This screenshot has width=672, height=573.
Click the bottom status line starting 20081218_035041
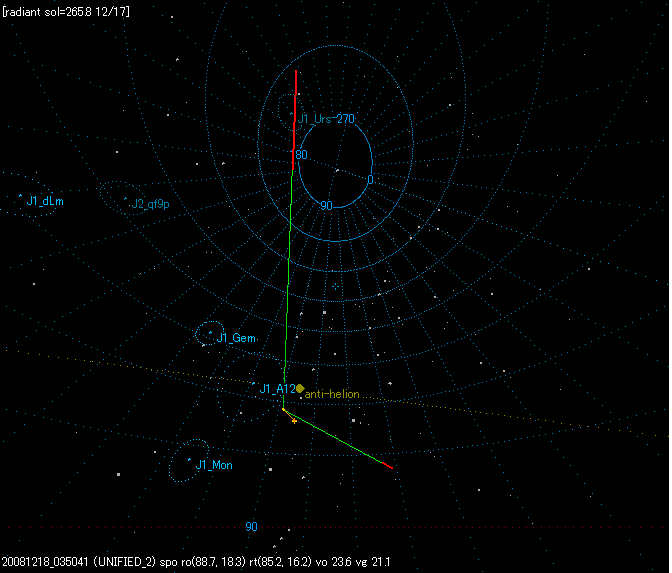click(x=196, y=562)
